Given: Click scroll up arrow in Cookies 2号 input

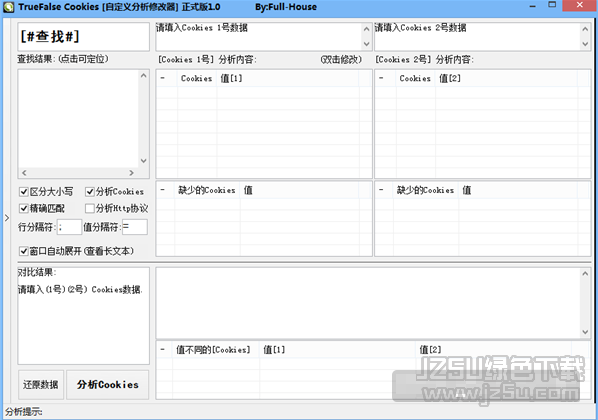Looking at the screenshot, I should (585, 29).
